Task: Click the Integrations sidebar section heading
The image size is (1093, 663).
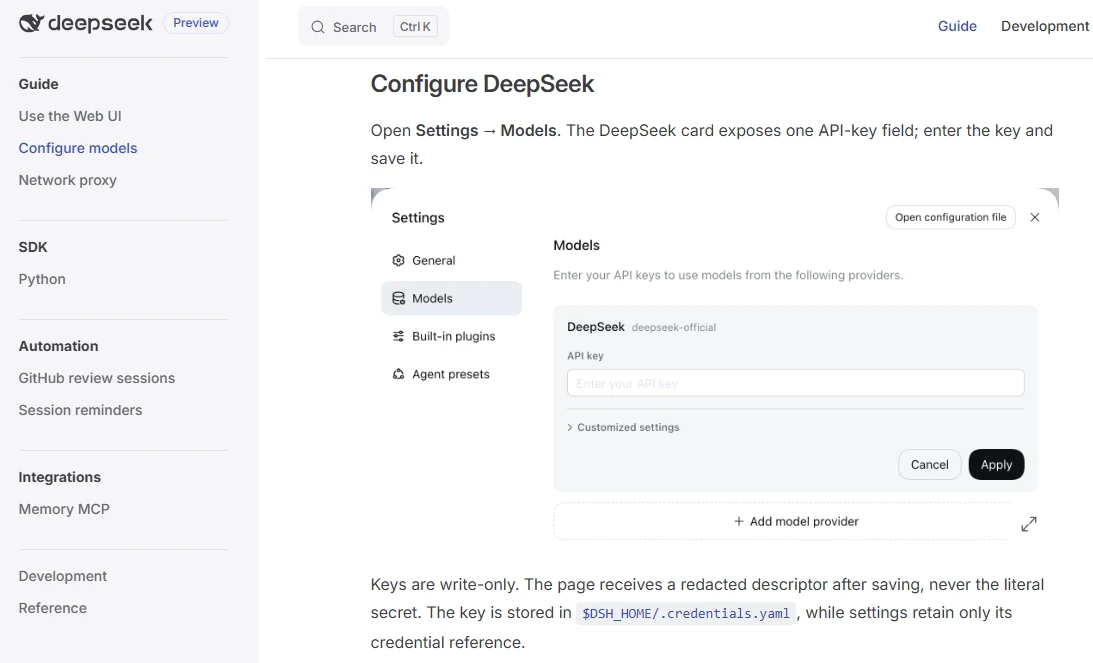Action: pos(59,477)
